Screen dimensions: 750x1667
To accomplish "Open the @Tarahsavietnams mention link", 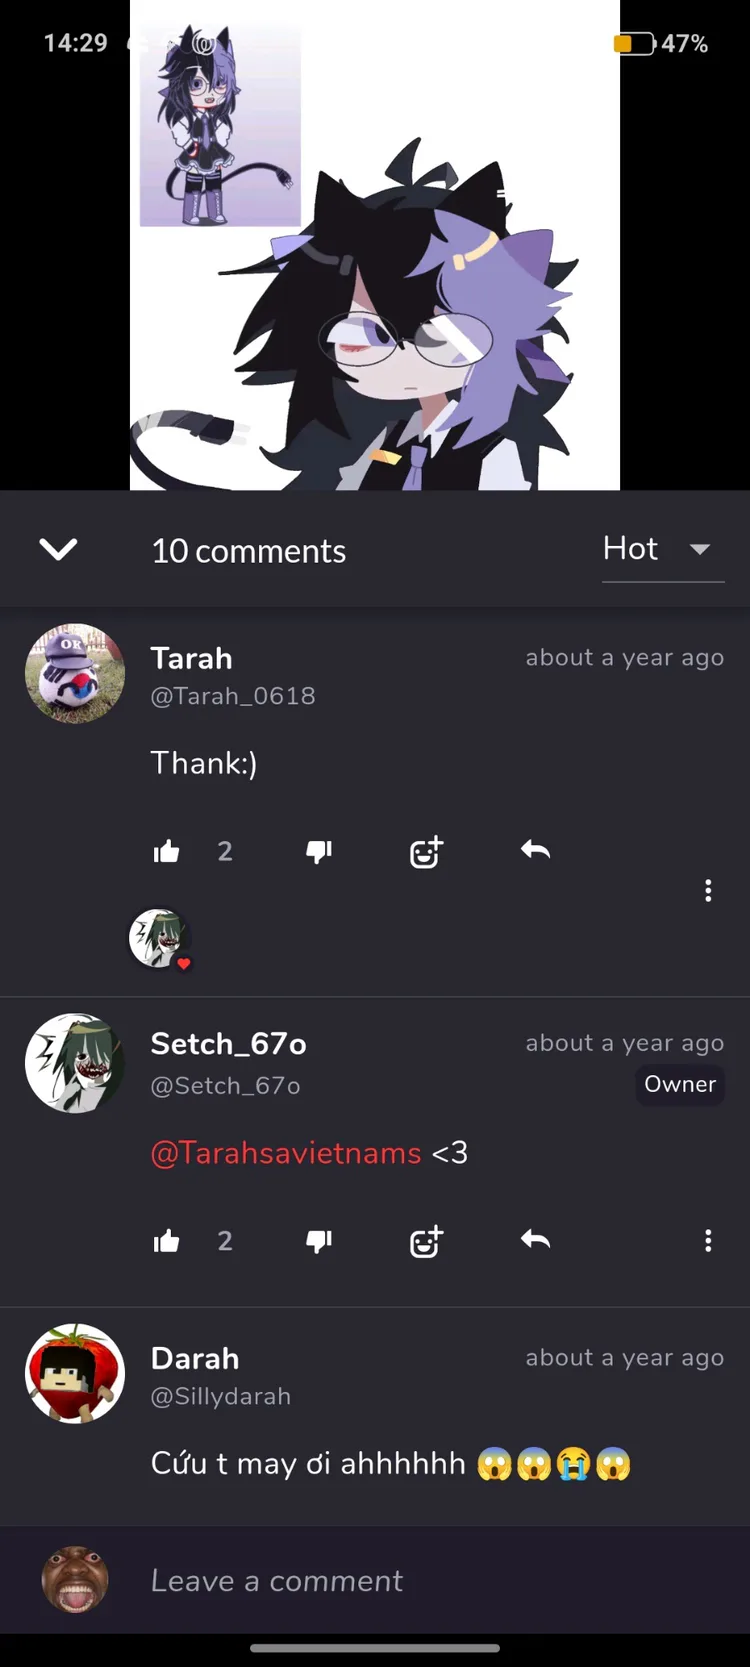I will [286, 1153].
